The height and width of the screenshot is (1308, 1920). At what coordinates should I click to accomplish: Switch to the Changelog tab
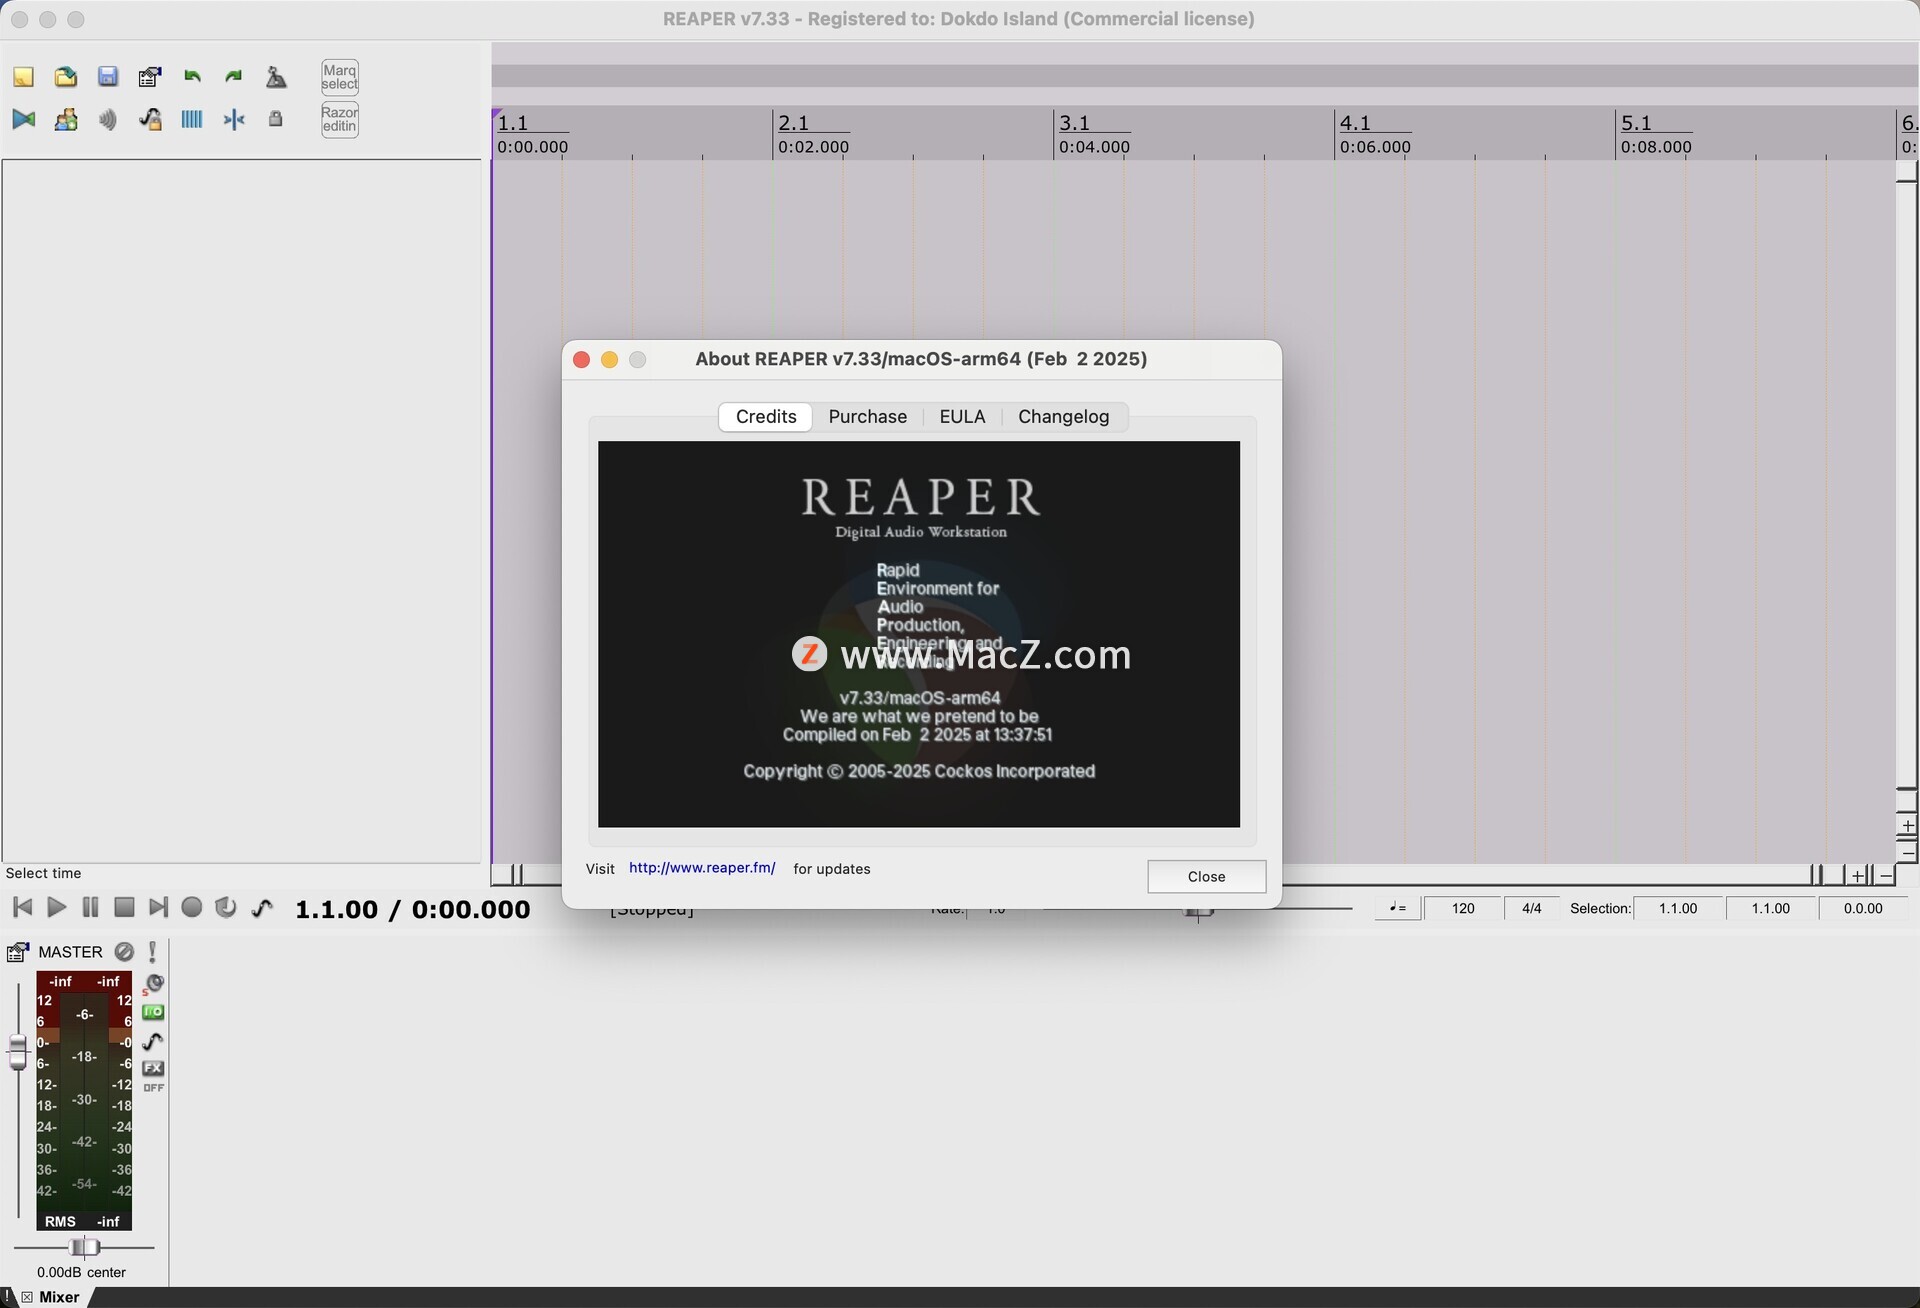(x=1063, y=417)
